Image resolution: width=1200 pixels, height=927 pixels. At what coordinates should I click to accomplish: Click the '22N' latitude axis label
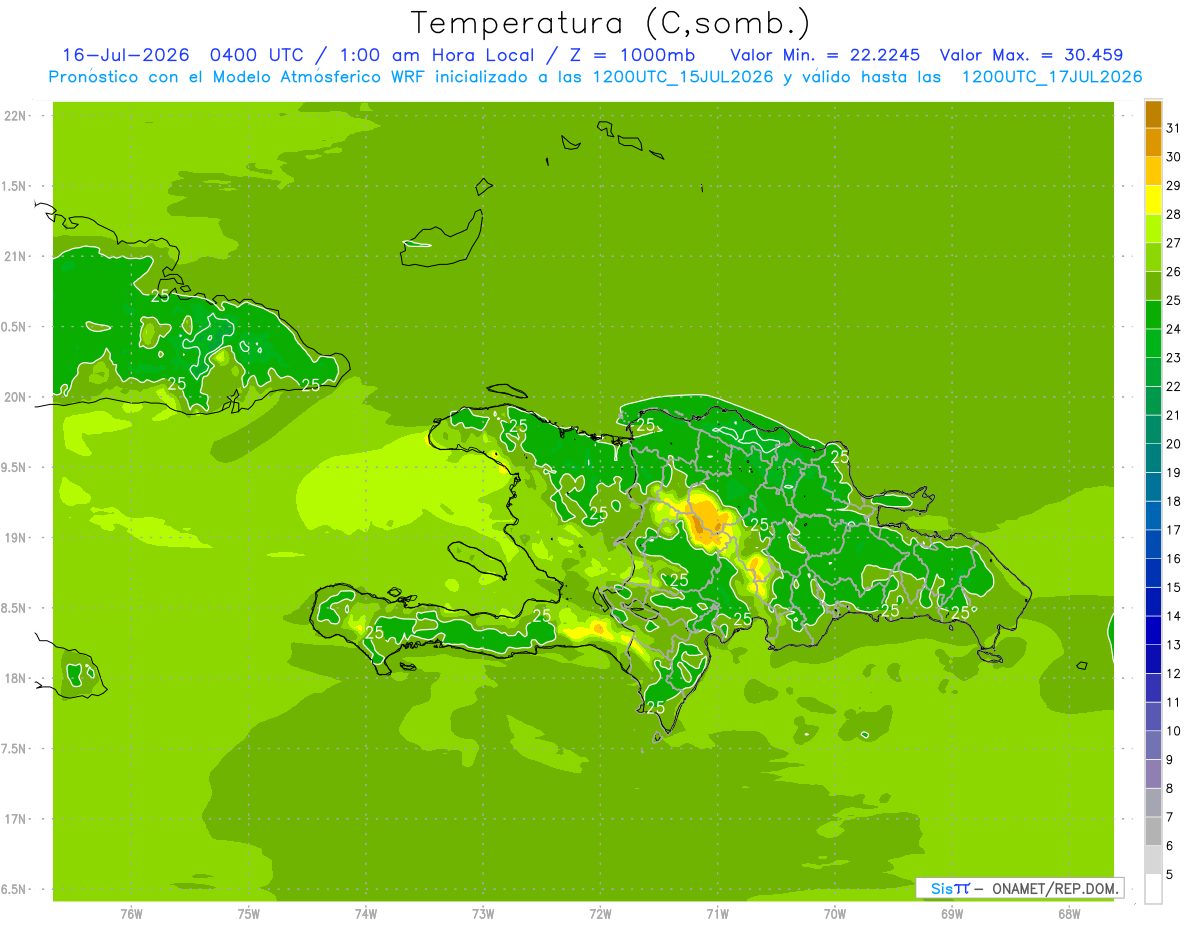pos(16,115)
